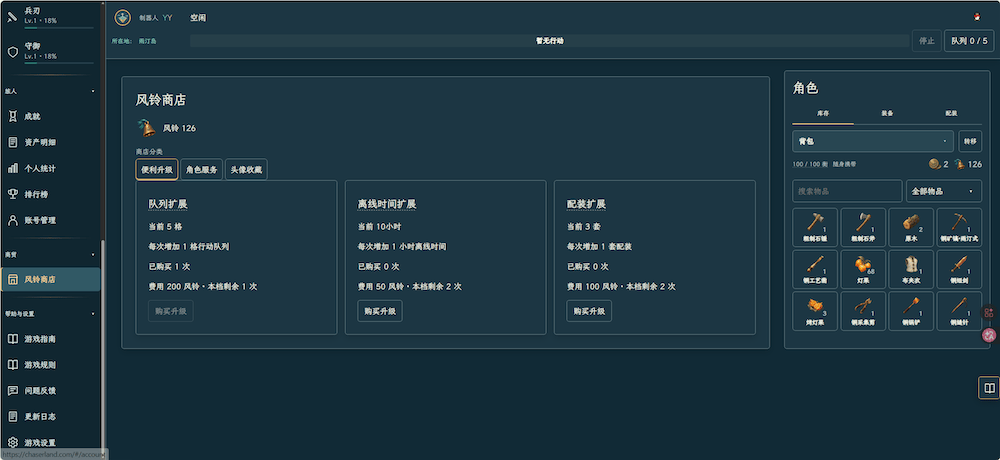Screen dimensions: 1000x460
Task: Click the 兵刃 experience progress bar
Action: 59,27
